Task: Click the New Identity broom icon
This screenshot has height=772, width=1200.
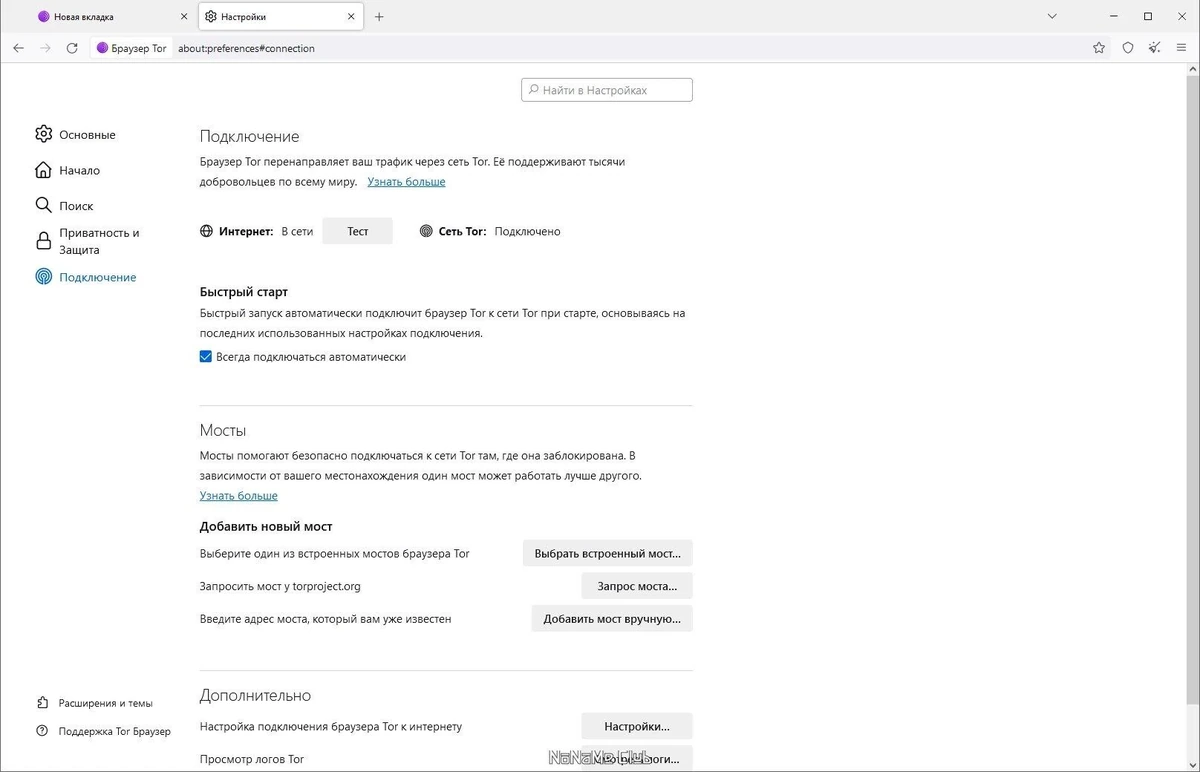Action: pos(1155,48)
